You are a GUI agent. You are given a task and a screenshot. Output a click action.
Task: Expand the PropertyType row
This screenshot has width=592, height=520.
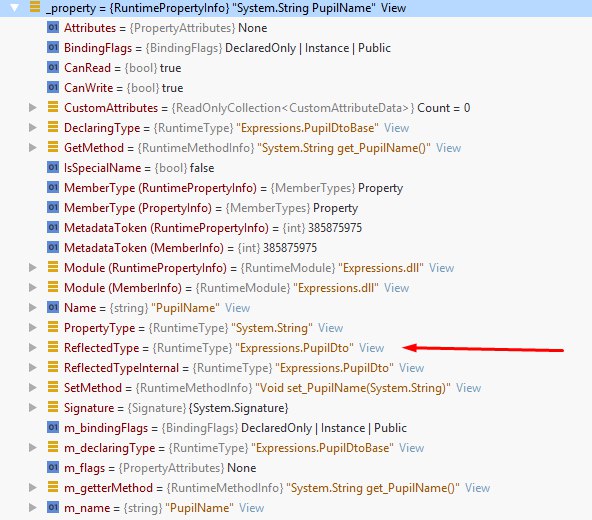point(33,328)
